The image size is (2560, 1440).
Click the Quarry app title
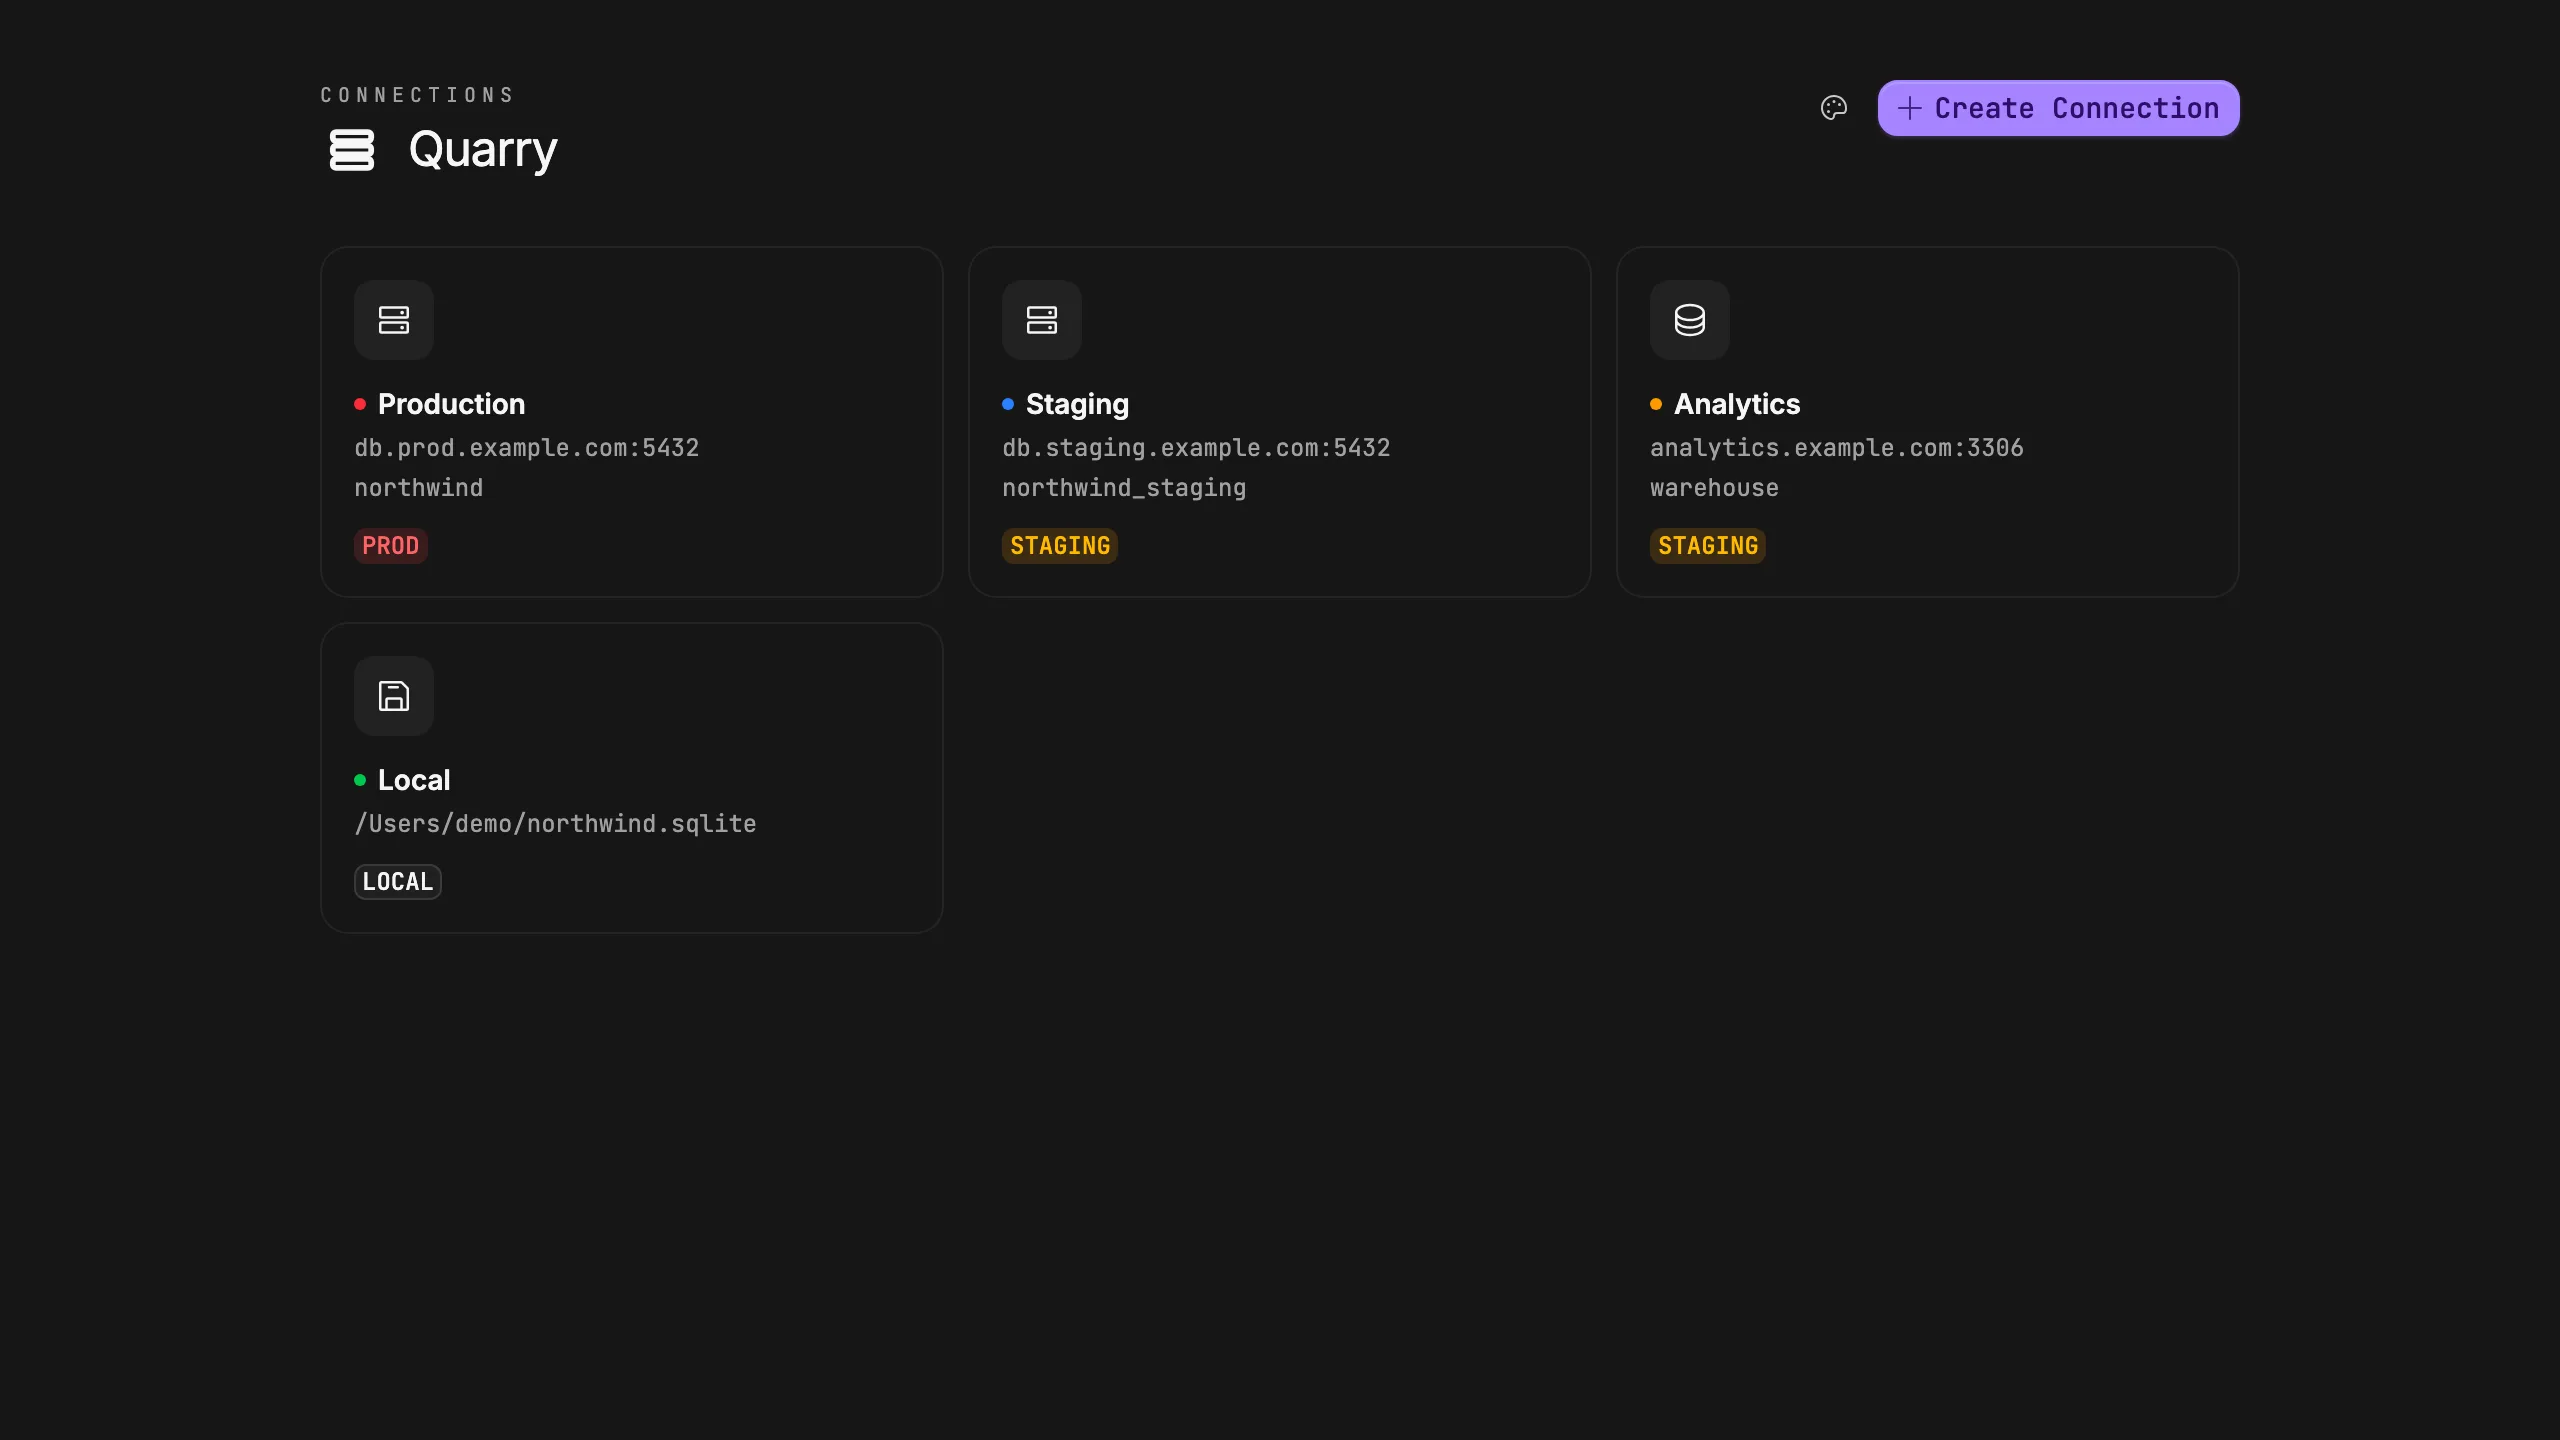(x=483, y=150)
